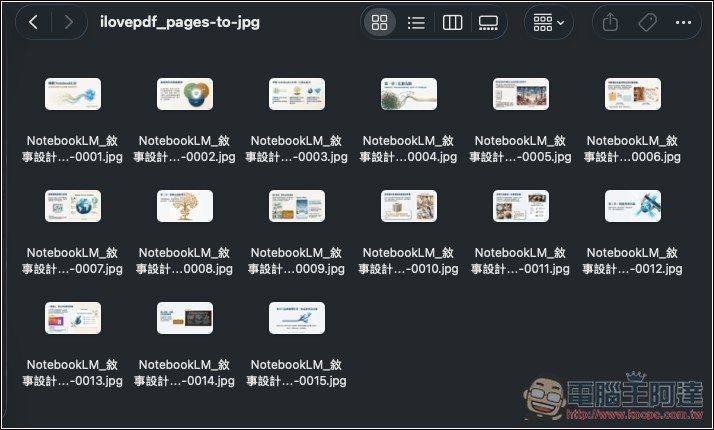Go back to the previous folder
Image resolution: width=714 pixels, height=430 pixels.
pyautogui.click(x=33, y=22)
